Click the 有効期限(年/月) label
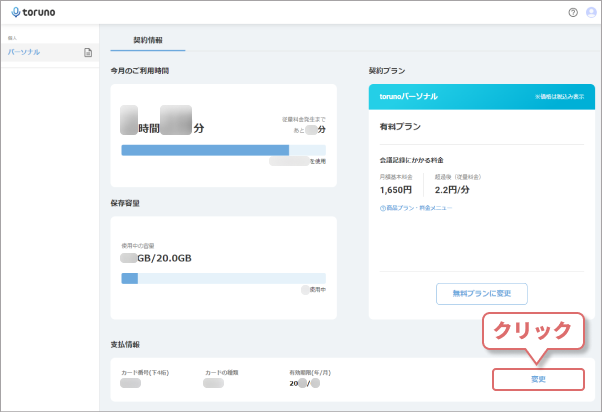The height and width of the screenshot is (412, 602). click(310, 372)
